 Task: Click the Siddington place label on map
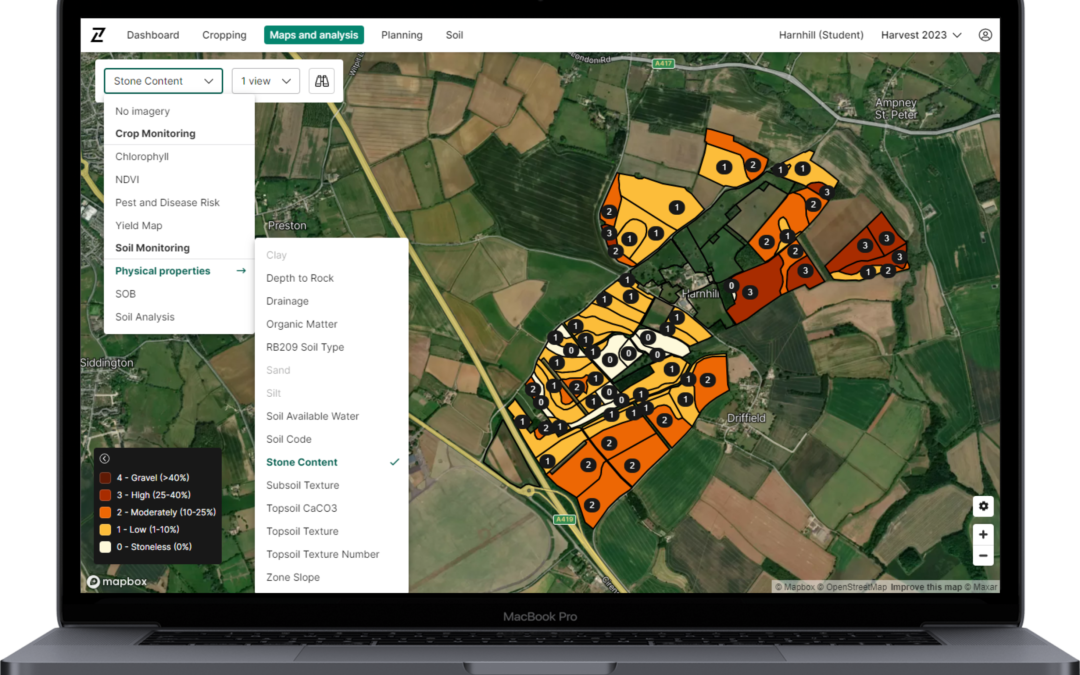(107, 362)
